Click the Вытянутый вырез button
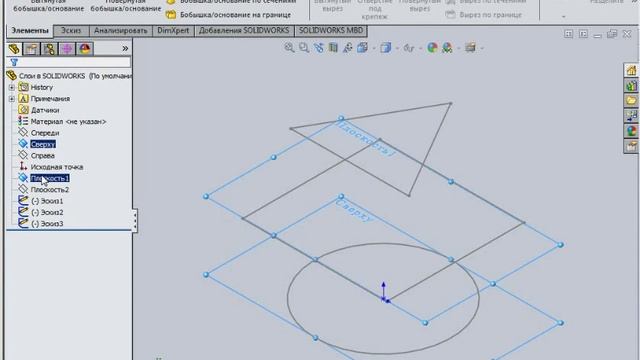This screenshot has height=360, width=640. click(x=332, y=6)
